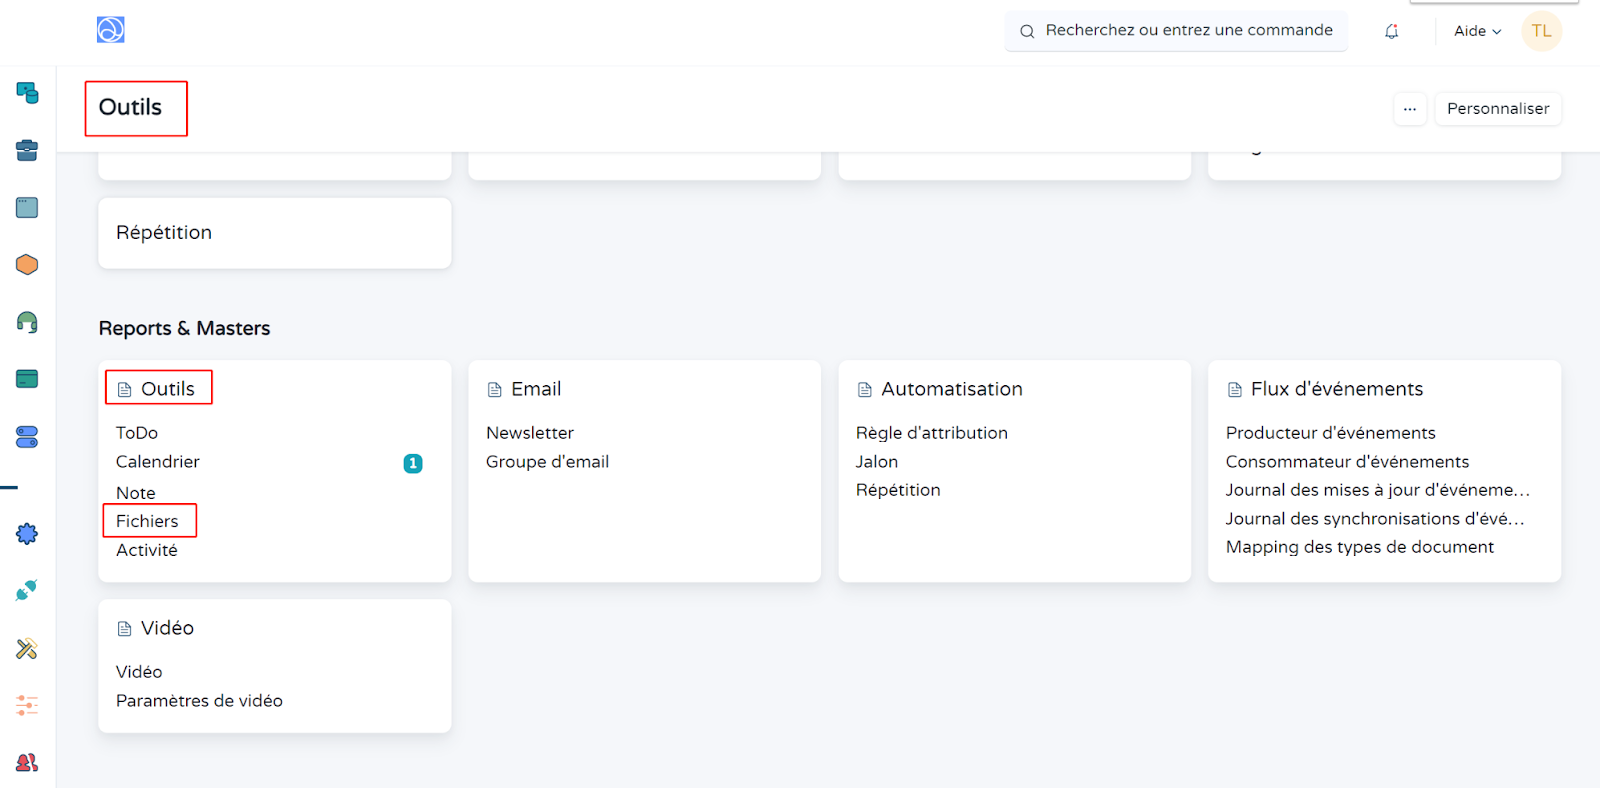Image resolution: width=1600 pixels, height=788 pixels.
Task: Open the orange hexagon sidebar module
Action: [27, 265]
